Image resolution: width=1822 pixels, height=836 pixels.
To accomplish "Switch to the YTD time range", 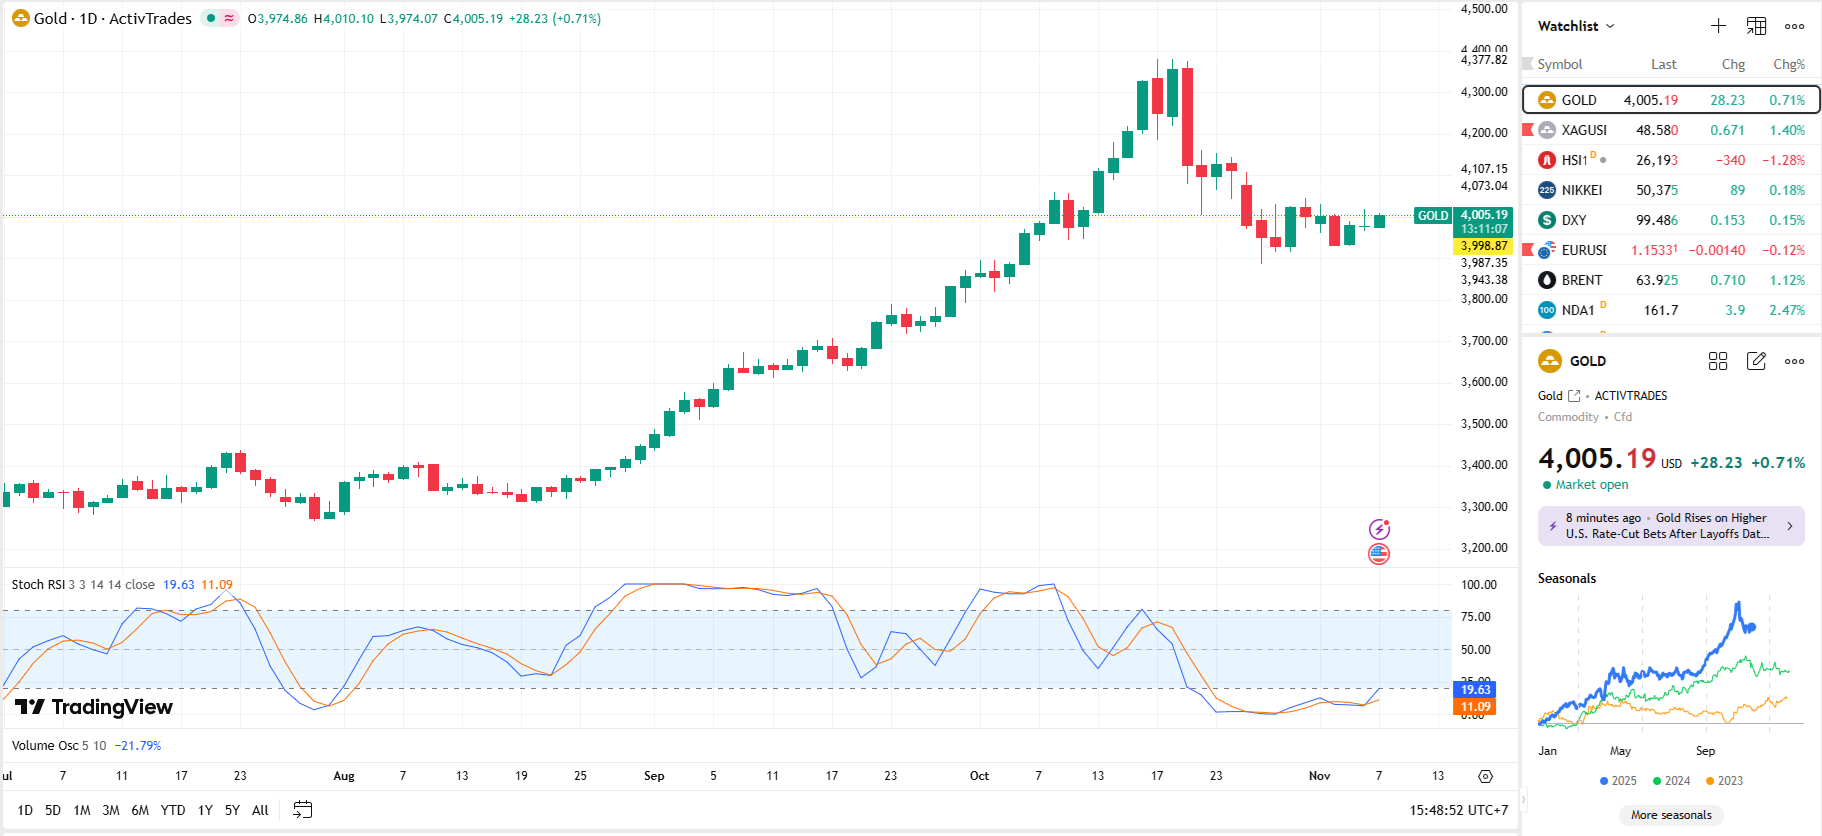I will coord(173,810).
